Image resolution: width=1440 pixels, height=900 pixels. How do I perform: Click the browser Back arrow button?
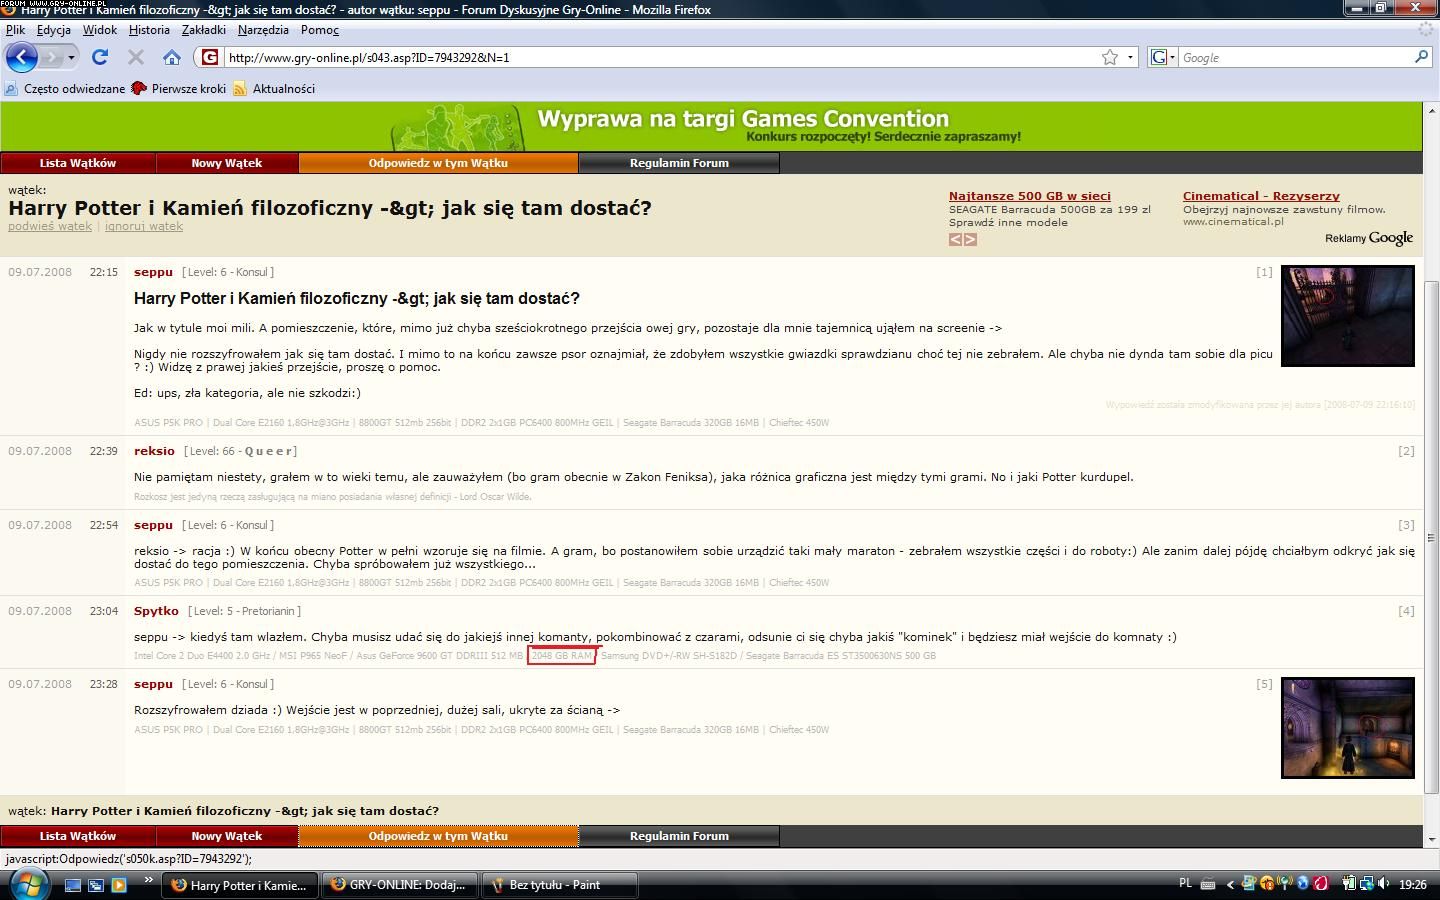(22, 57)
